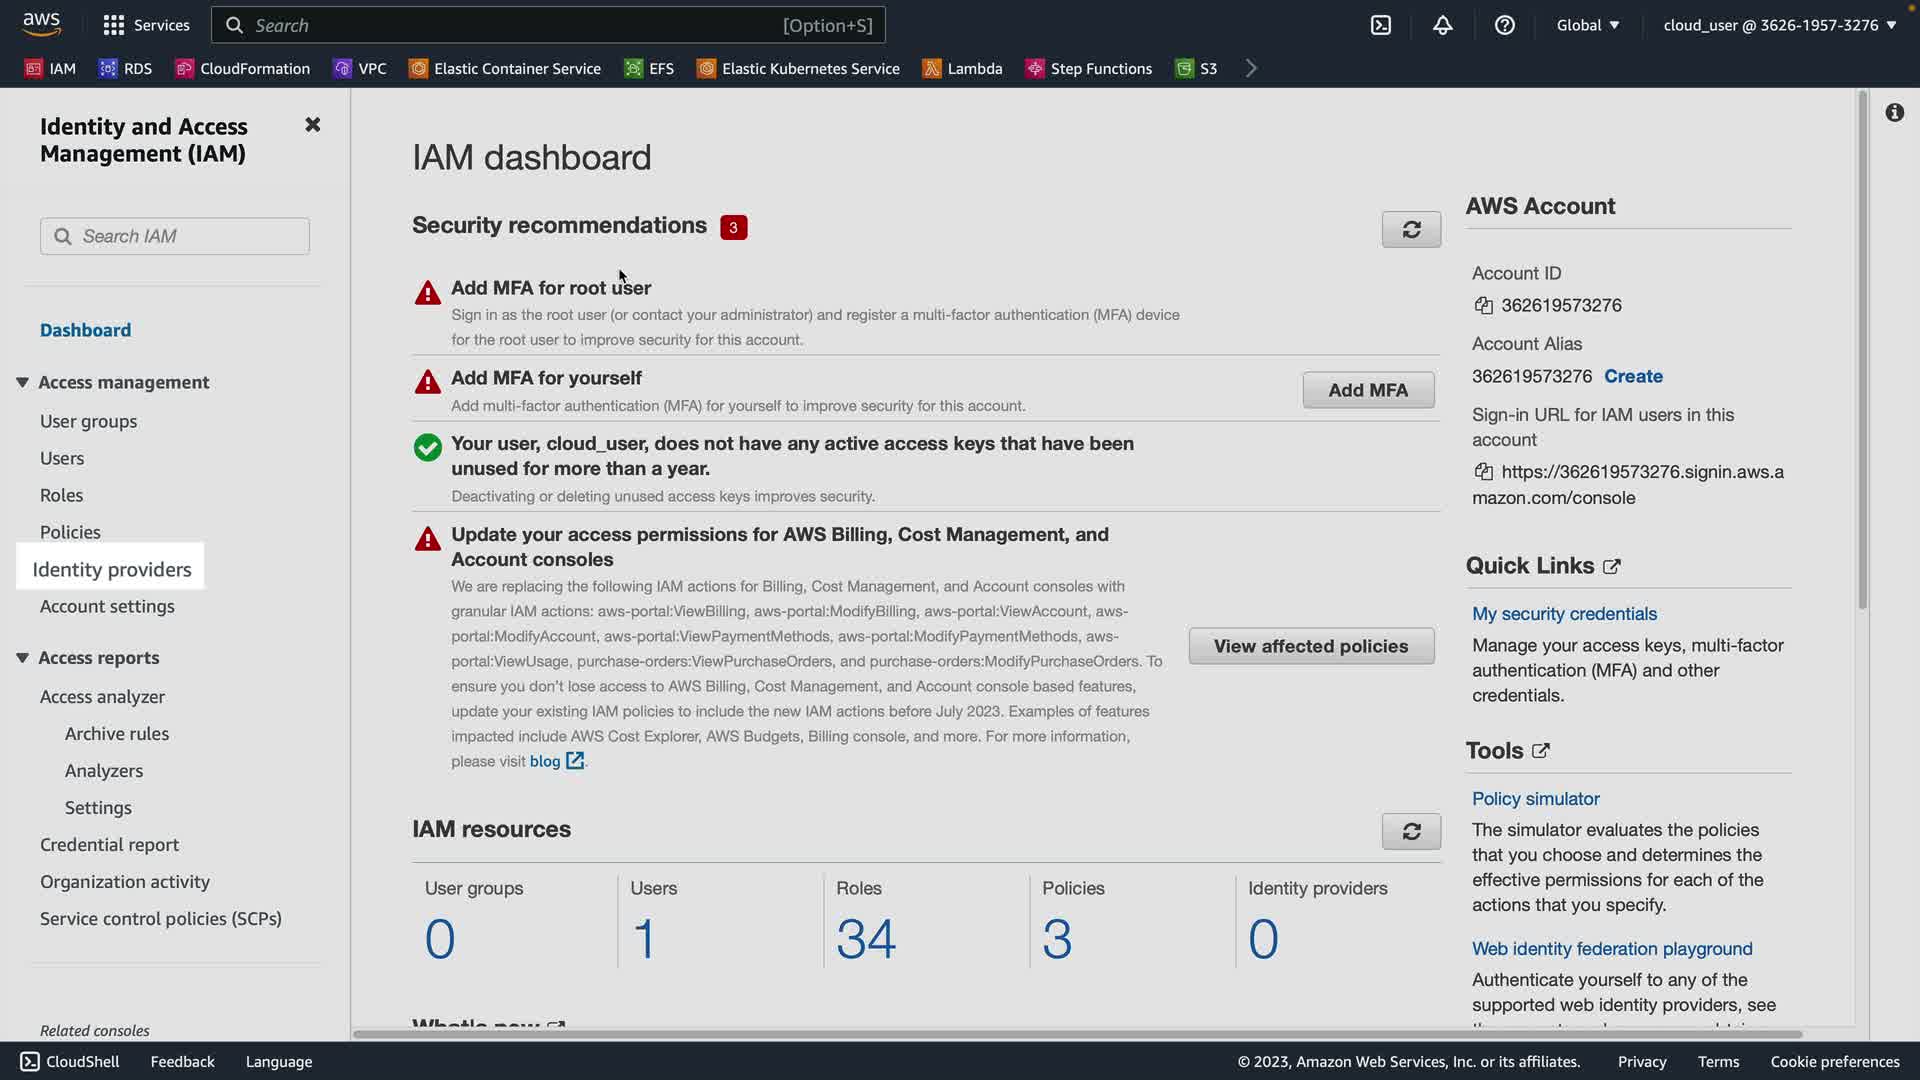Collapse the Access management section

coord(22,382)
